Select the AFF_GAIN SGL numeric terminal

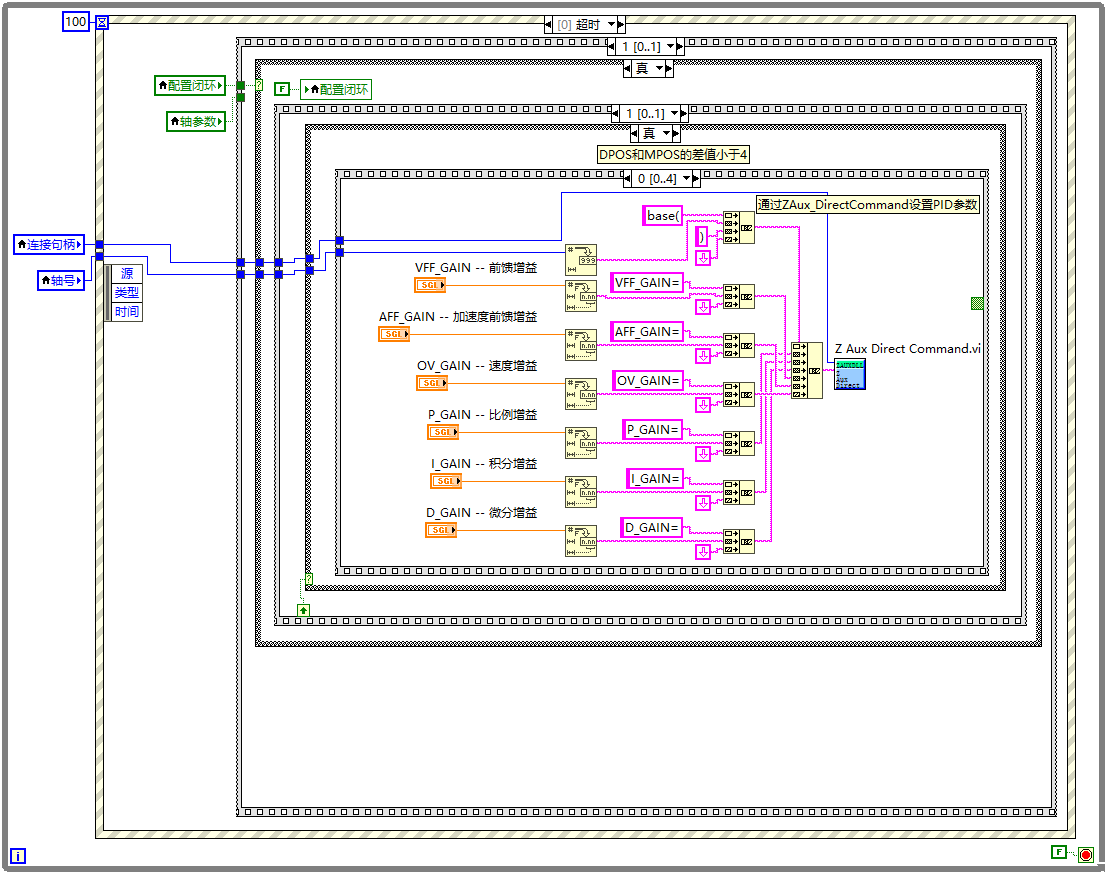coord(394,333)
